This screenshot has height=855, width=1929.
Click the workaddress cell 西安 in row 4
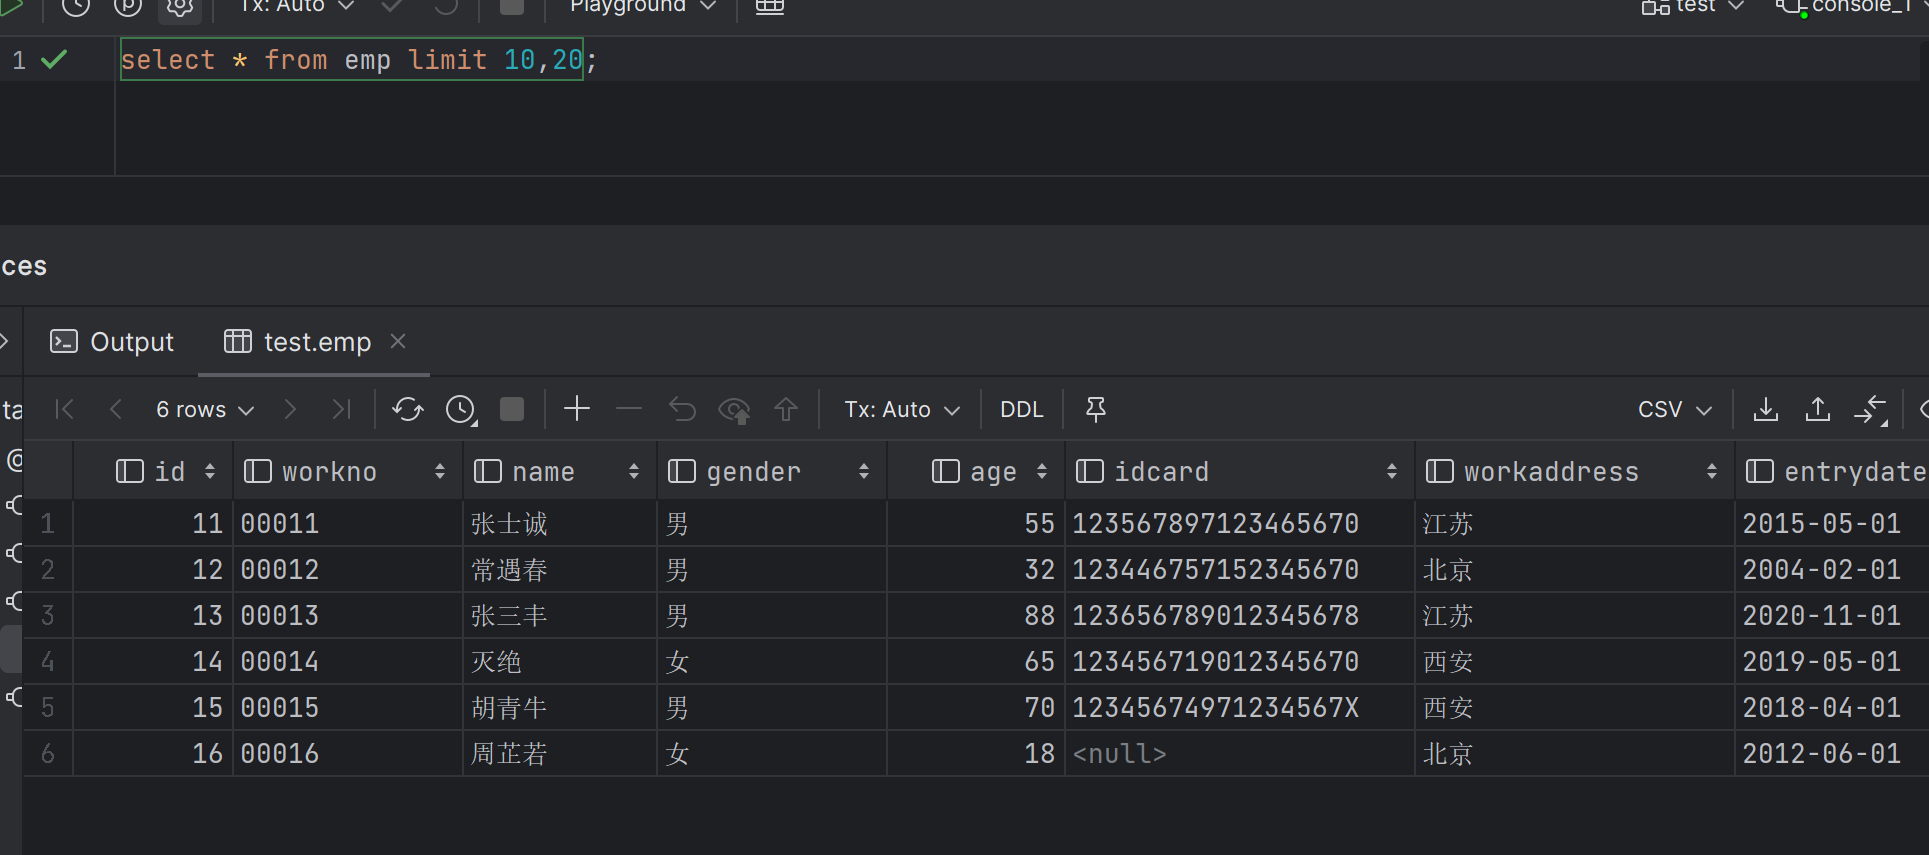point(1575,661)
